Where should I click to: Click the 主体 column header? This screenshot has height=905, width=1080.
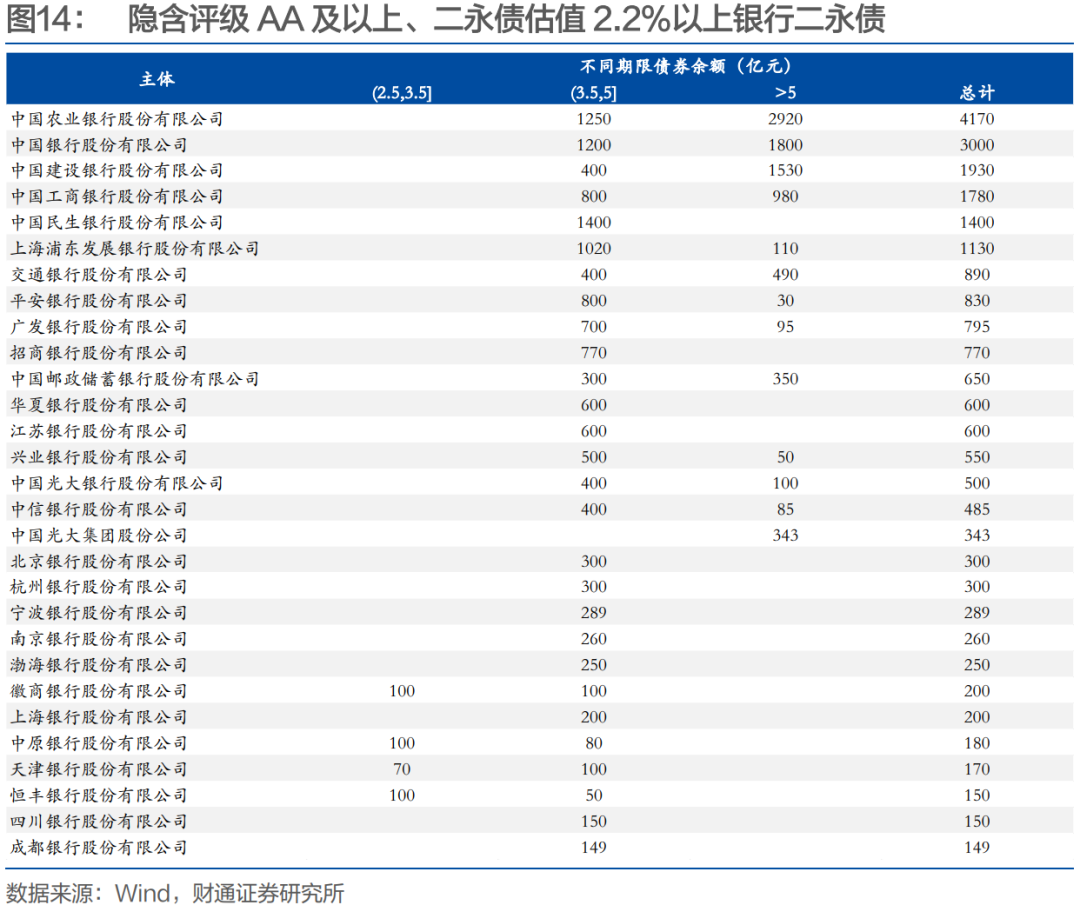157,79
